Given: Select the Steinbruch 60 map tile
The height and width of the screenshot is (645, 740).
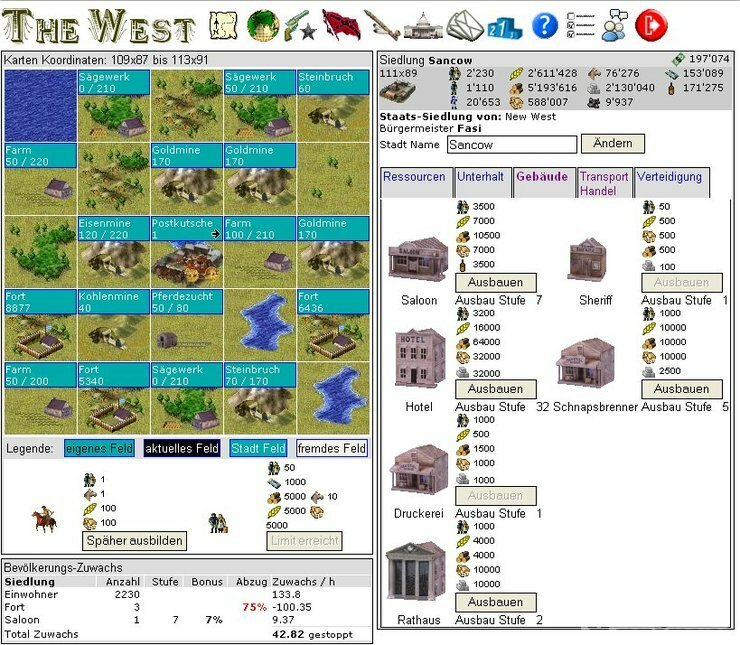Looking at the screenshot, I should (333, 105).
